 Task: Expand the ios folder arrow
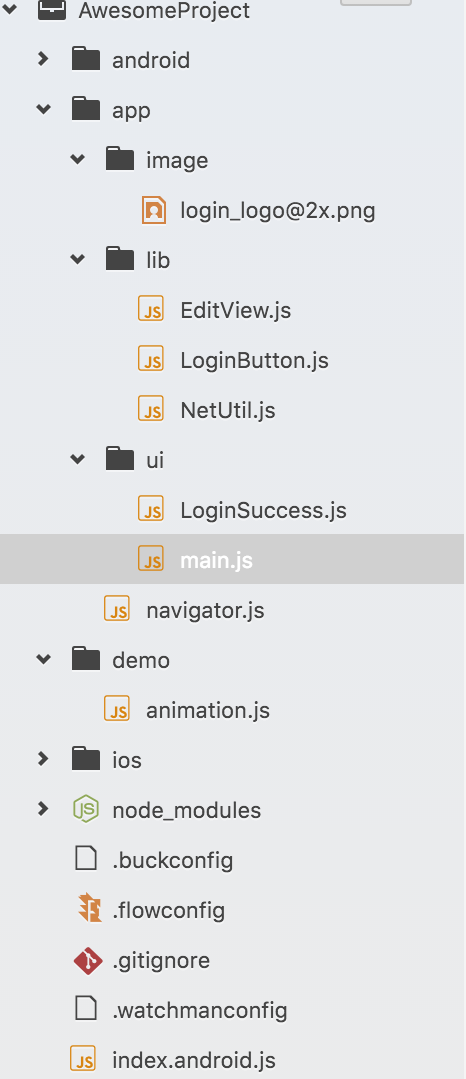pos(43,760)
